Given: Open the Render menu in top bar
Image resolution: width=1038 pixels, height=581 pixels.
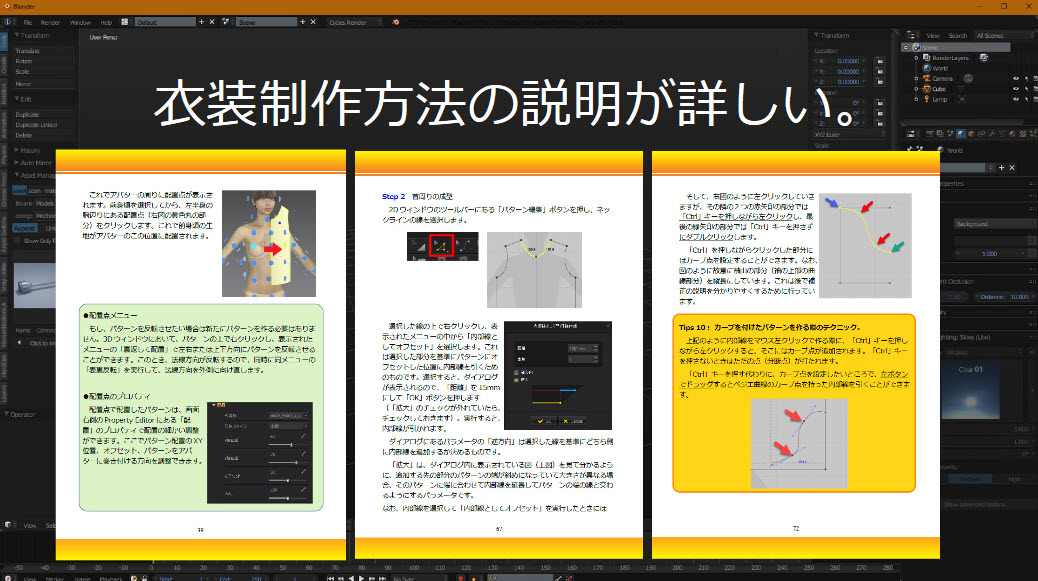Looking at the screenshot, I should [x=50, y=22].
